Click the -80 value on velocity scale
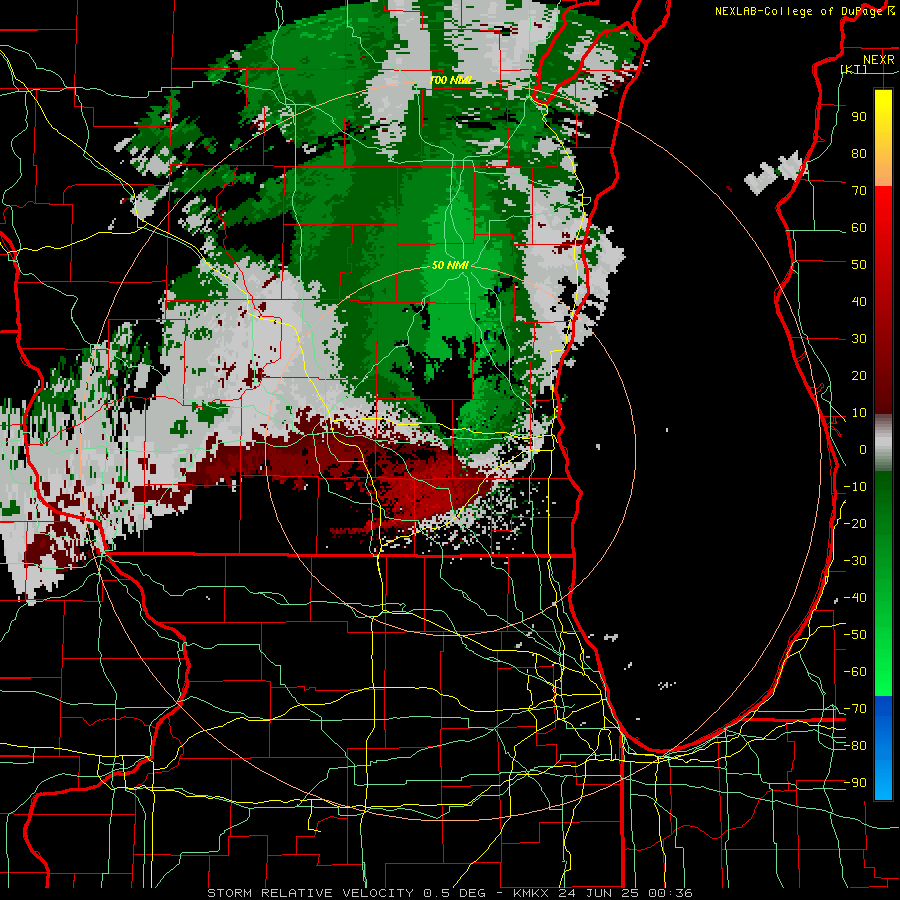This screenshot has height=900, width=900. pos(855,746)
